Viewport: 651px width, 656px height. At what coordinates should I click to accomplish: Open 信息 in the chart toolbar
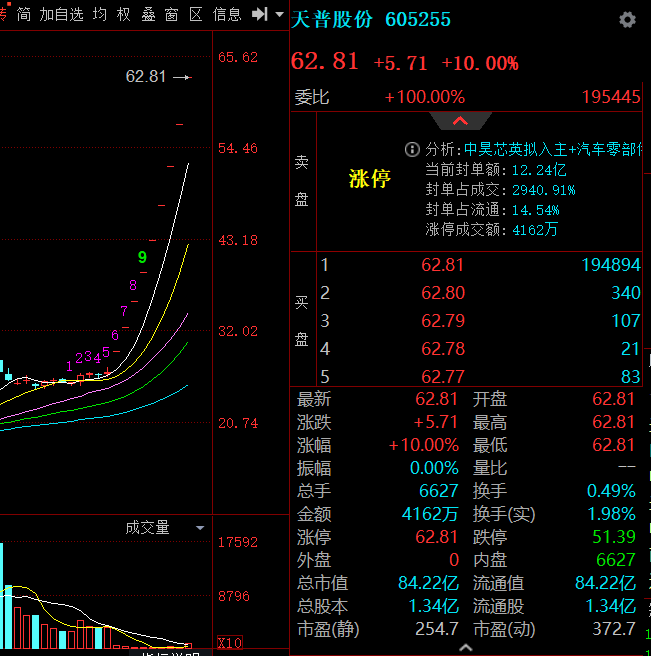[x=227, y=15]
